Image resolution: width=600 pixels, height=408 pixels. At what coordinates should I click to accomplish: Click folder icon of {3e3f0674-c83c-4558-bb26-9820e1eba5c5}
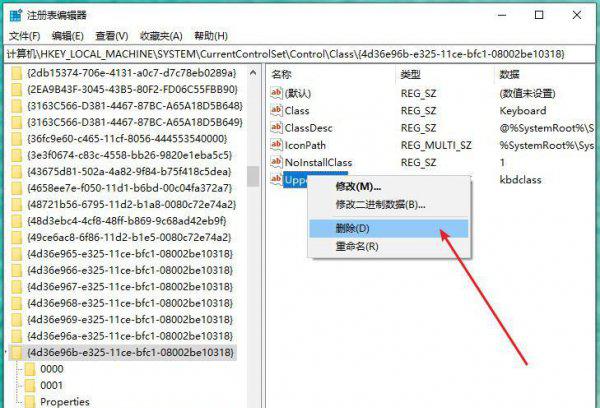pyautogui.click(x=16, y=155)
